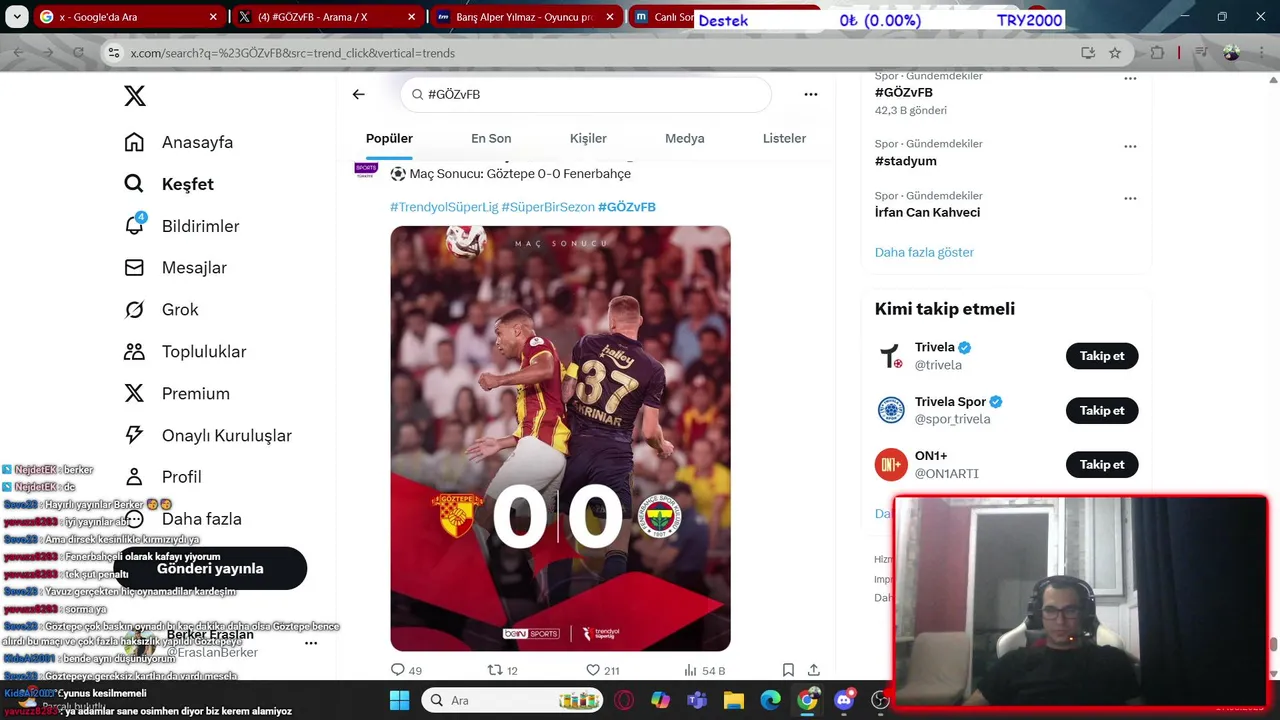
Task: Open account menu dots beside Berker Eraslan
Action: click(311, 643)
